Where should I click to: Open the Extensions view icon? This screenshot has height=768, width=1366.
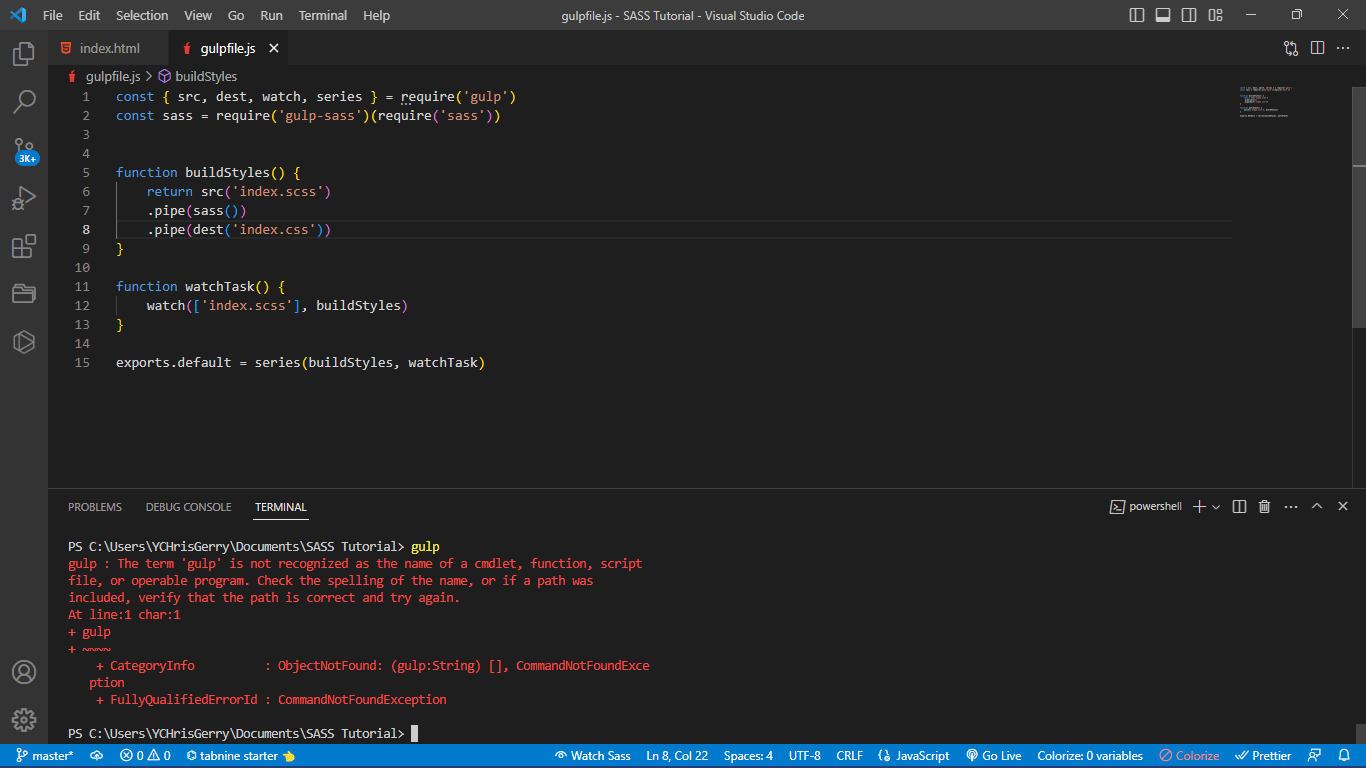[23, 246]
